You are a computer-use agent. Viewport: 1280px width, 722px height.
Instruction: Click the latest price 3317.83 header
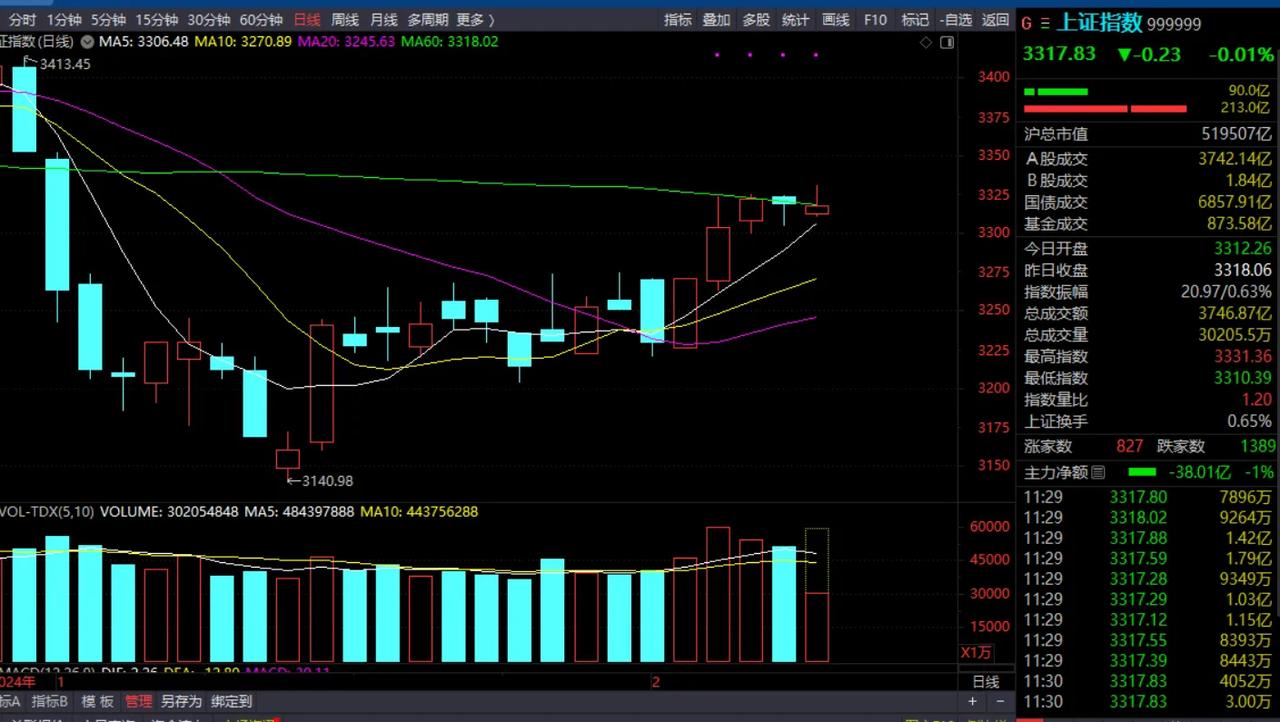[x=1059, y=54]
